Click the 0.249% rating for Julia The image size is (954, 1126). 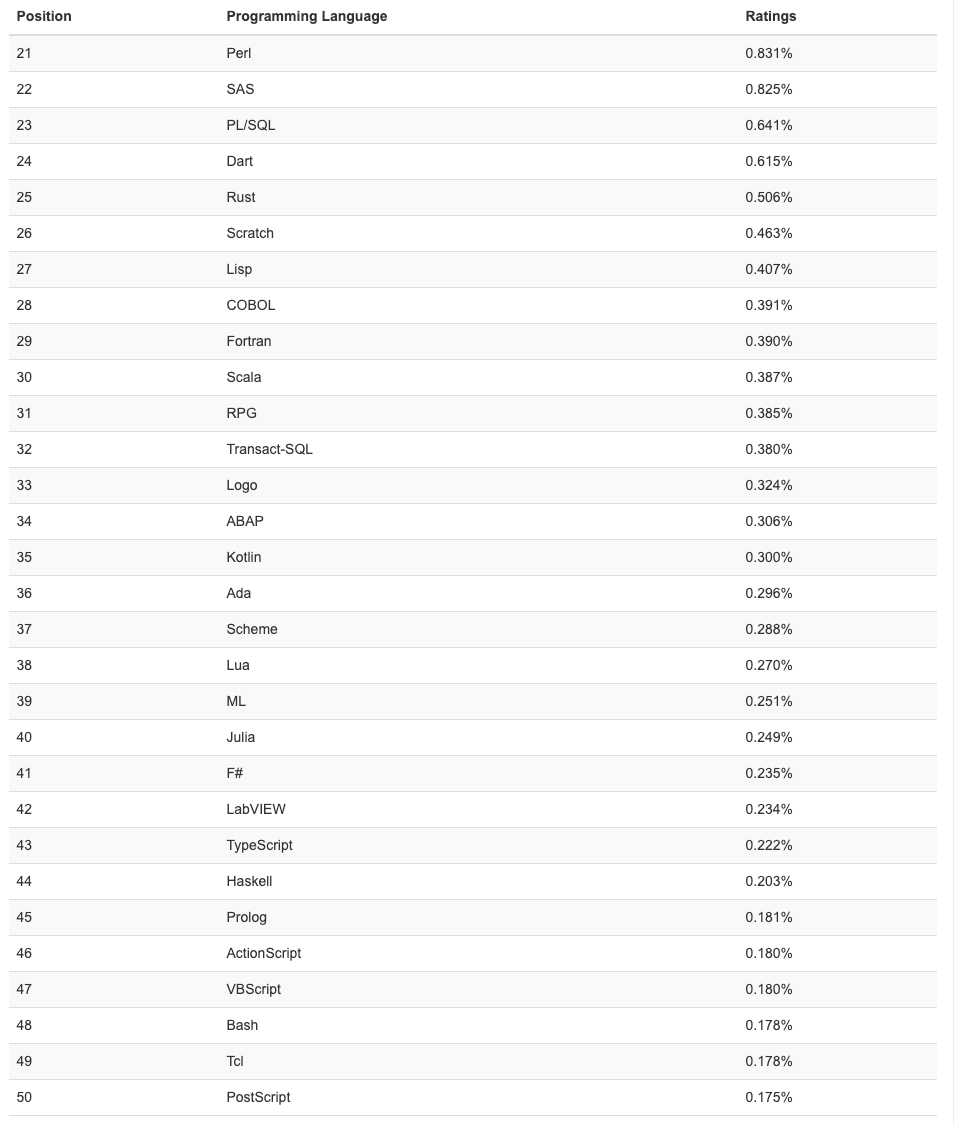click(768, 737)
